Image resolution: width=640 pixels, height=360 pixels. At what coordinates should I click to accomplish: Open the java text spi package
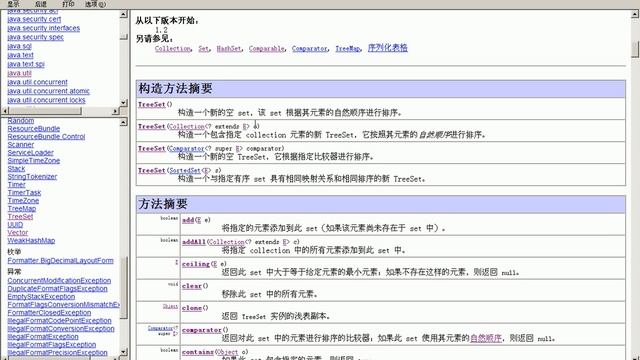pos(26,64)
